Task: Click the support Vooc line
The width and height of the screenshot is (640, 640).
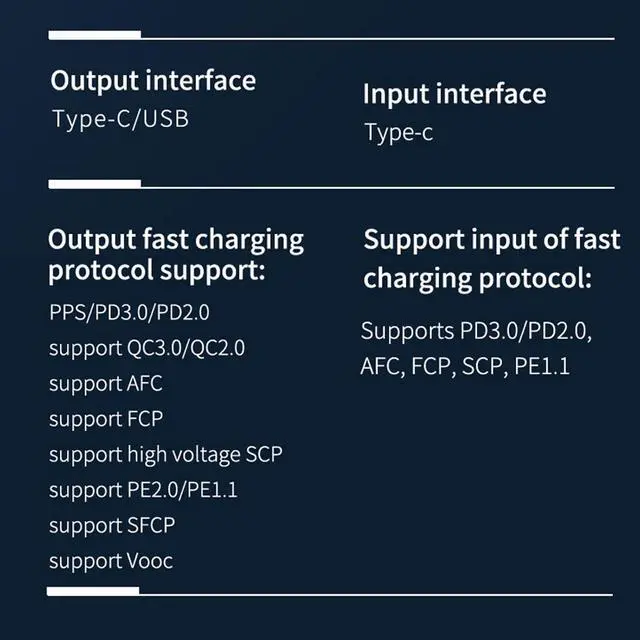Action: pos(111,561)
